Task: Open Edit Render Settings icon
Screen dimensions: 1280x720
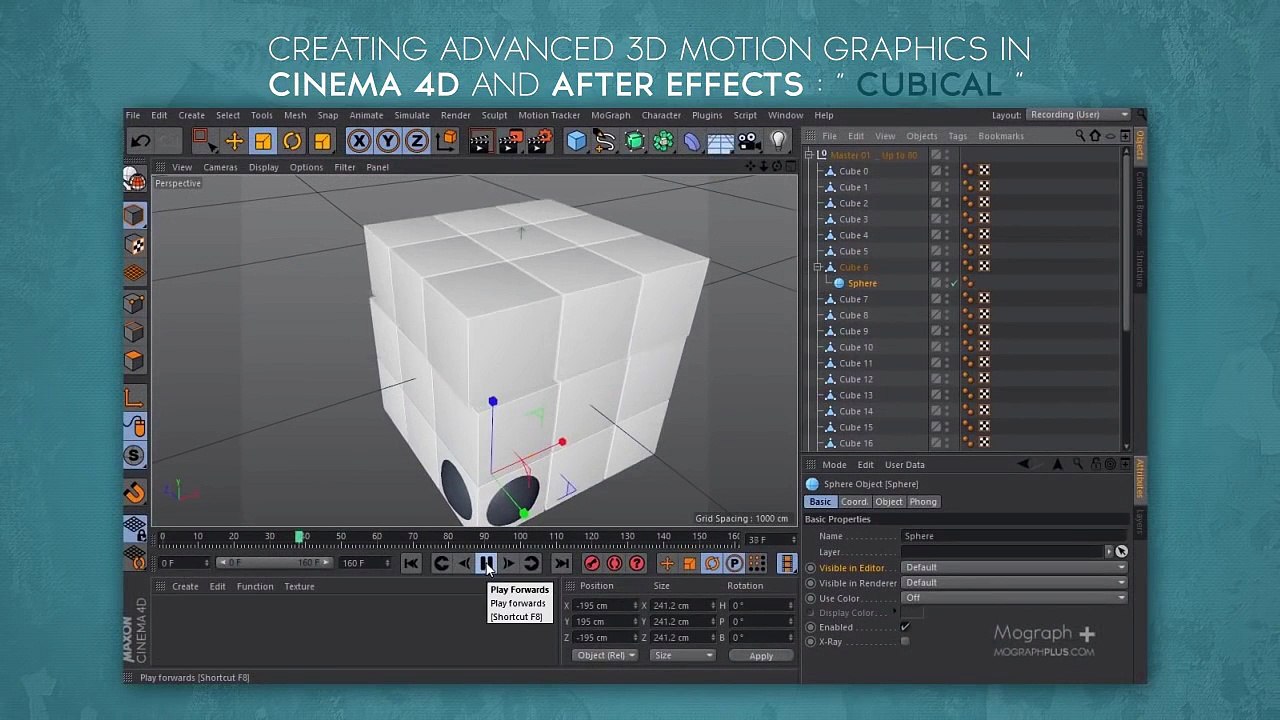Action: click(539, 141)
